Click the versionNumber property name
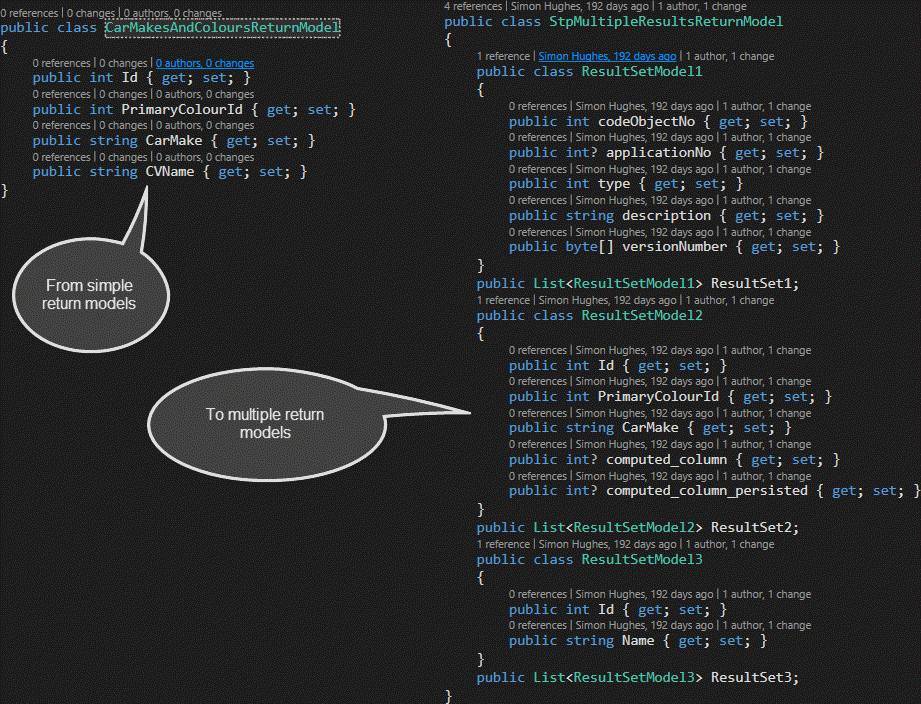 click(x=674, y=247)
